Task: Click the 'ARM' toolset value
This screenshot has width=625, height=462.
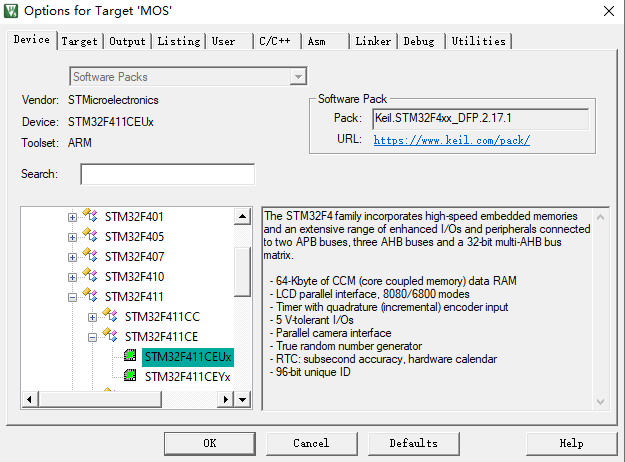Action: [x=80, y=143]
